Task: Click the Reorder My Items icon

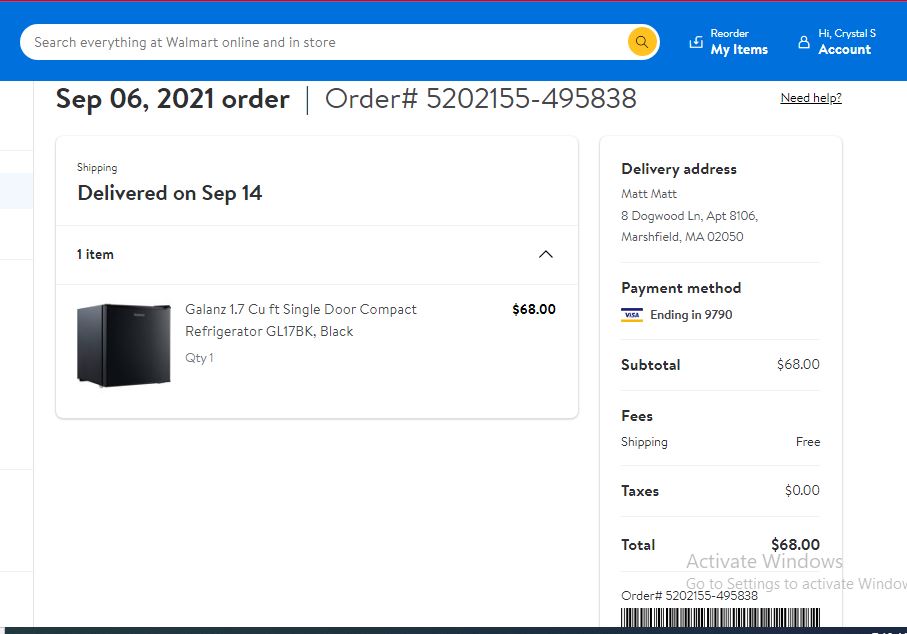Action: [696, 42]
